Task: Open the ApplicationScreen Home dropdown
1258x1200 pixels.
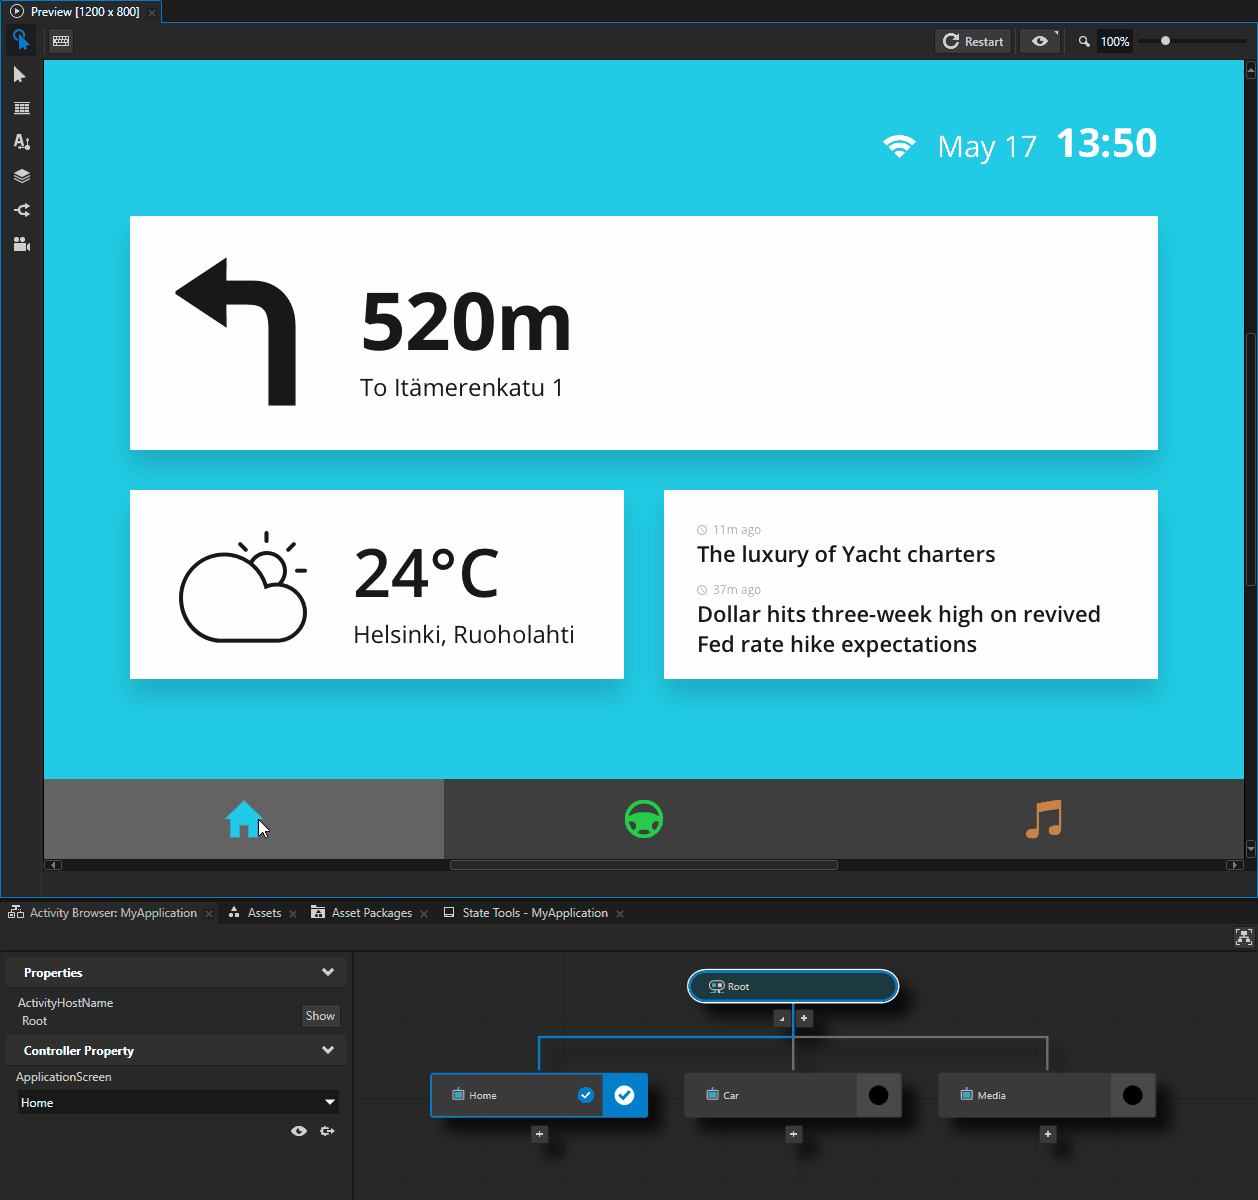Action: 178,1102
